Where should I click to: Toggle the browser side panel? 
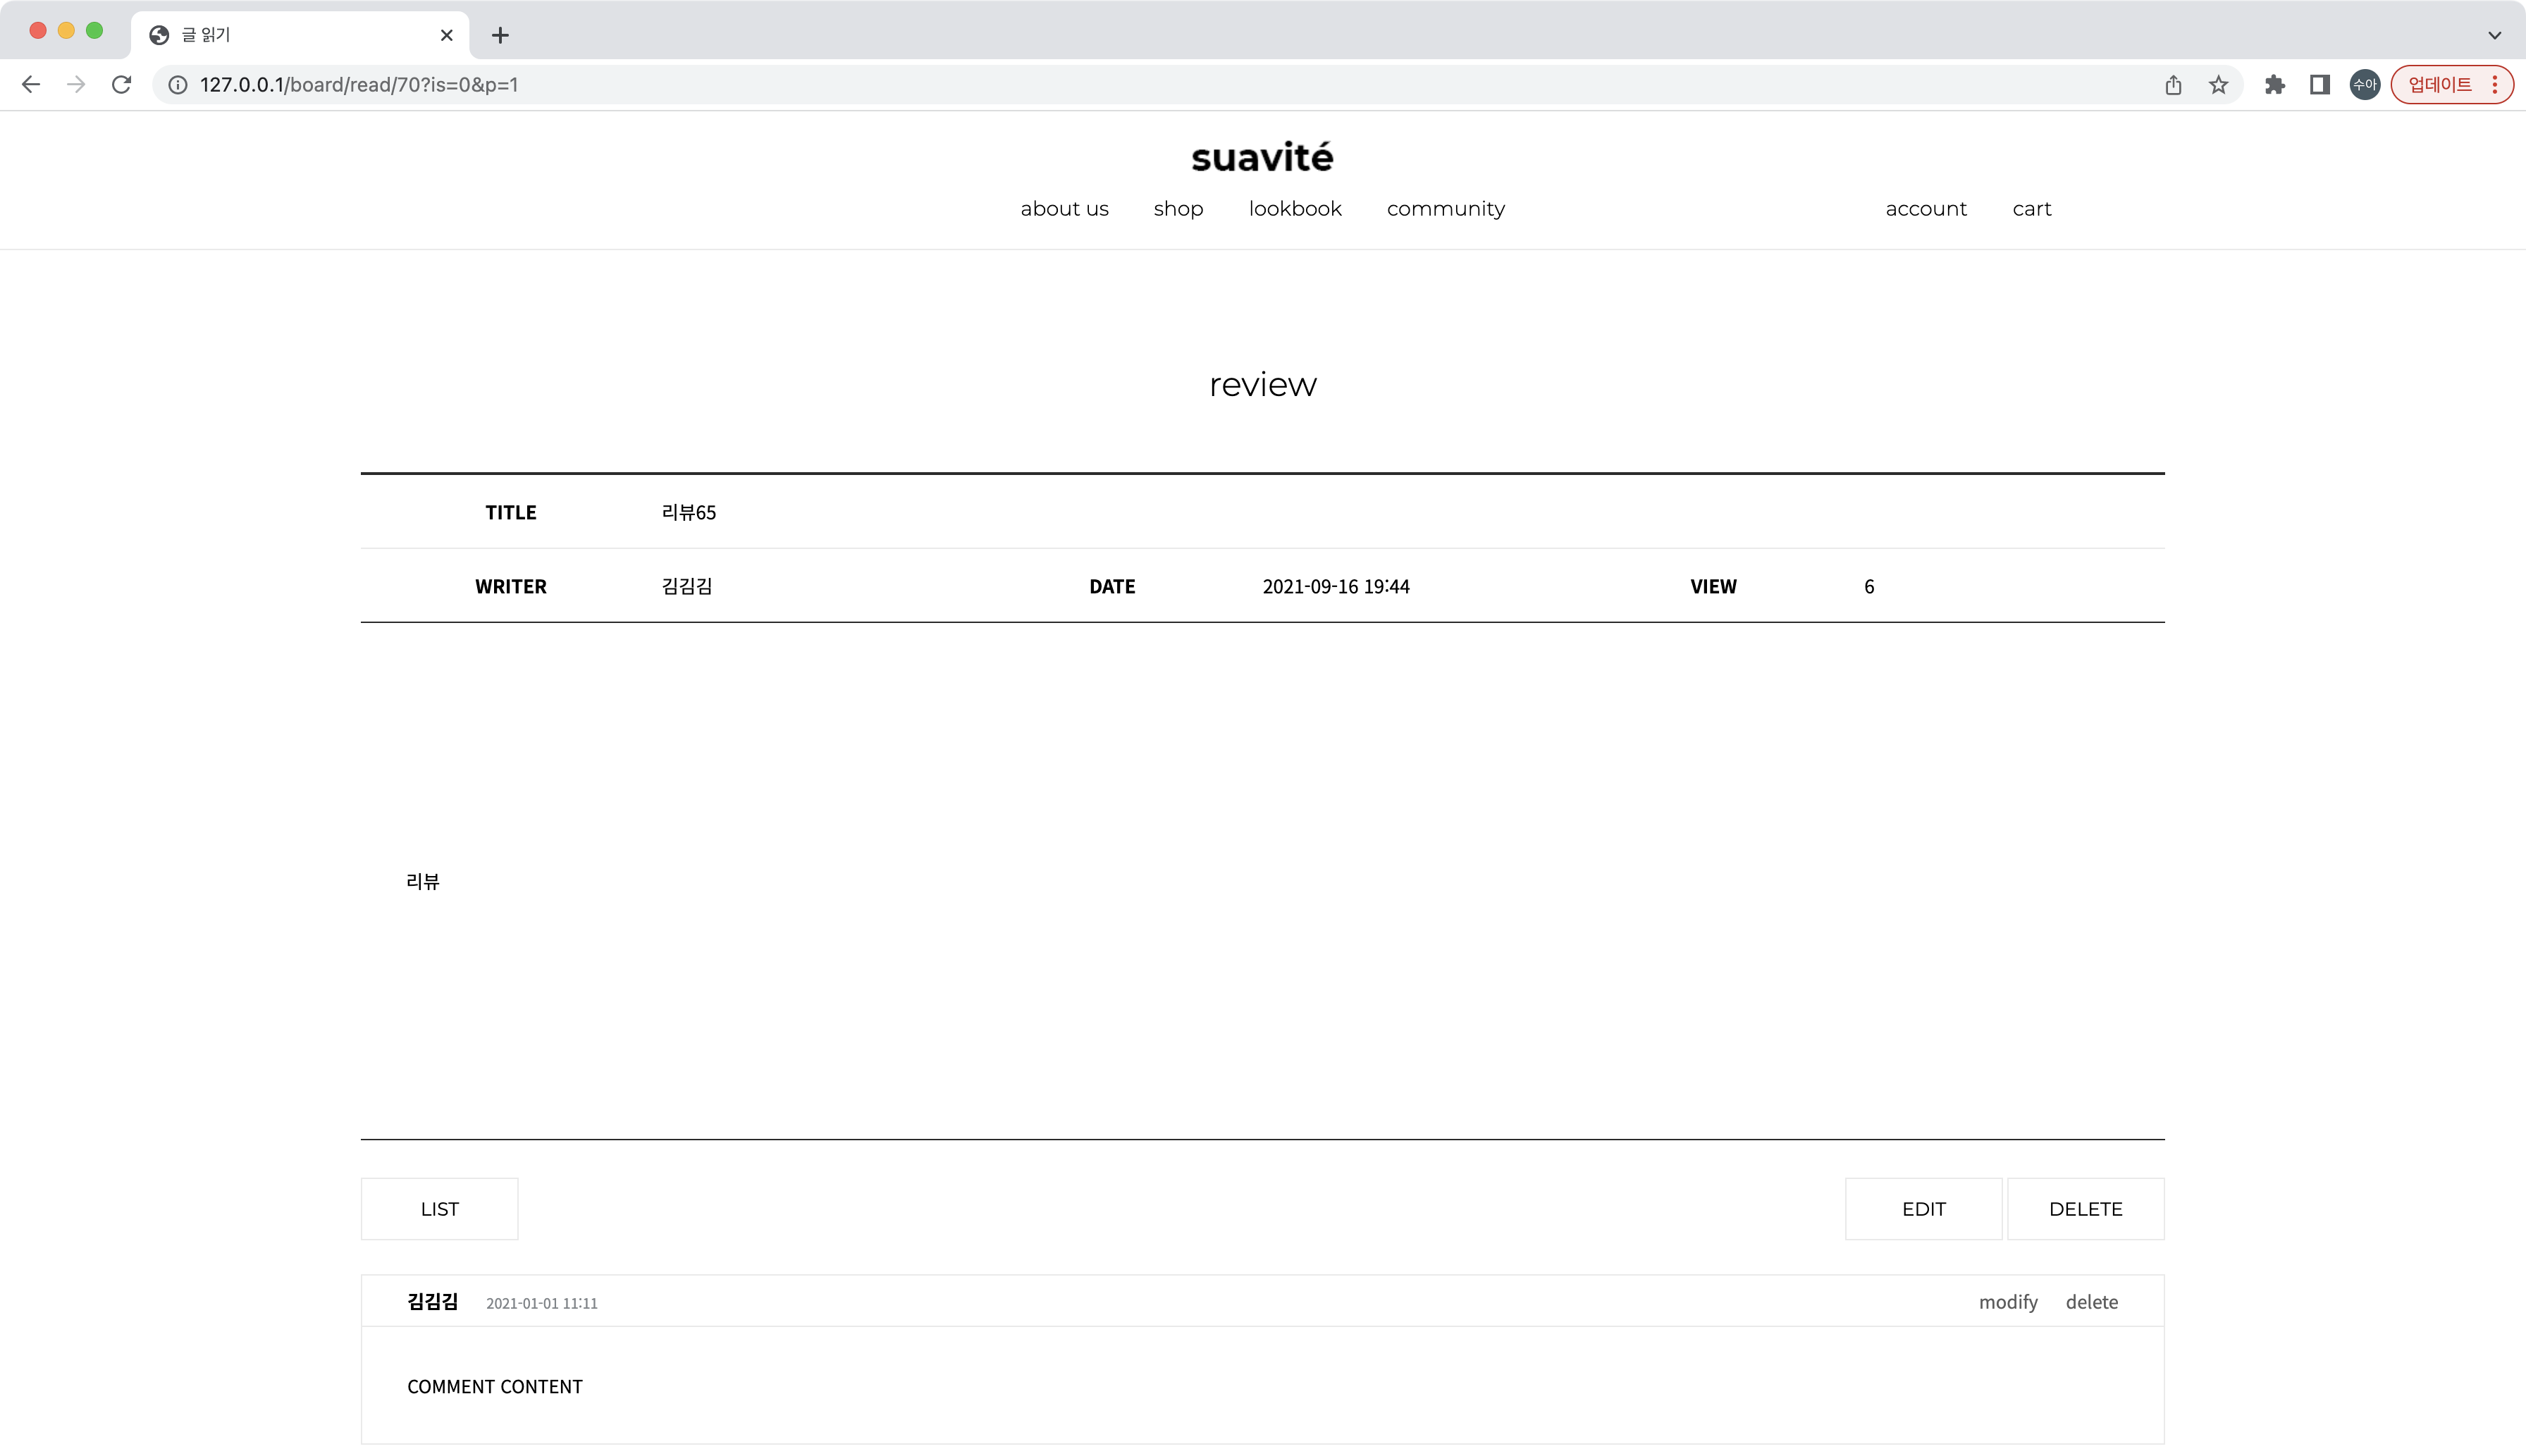pyautogui.click(x=2320, y=85)
